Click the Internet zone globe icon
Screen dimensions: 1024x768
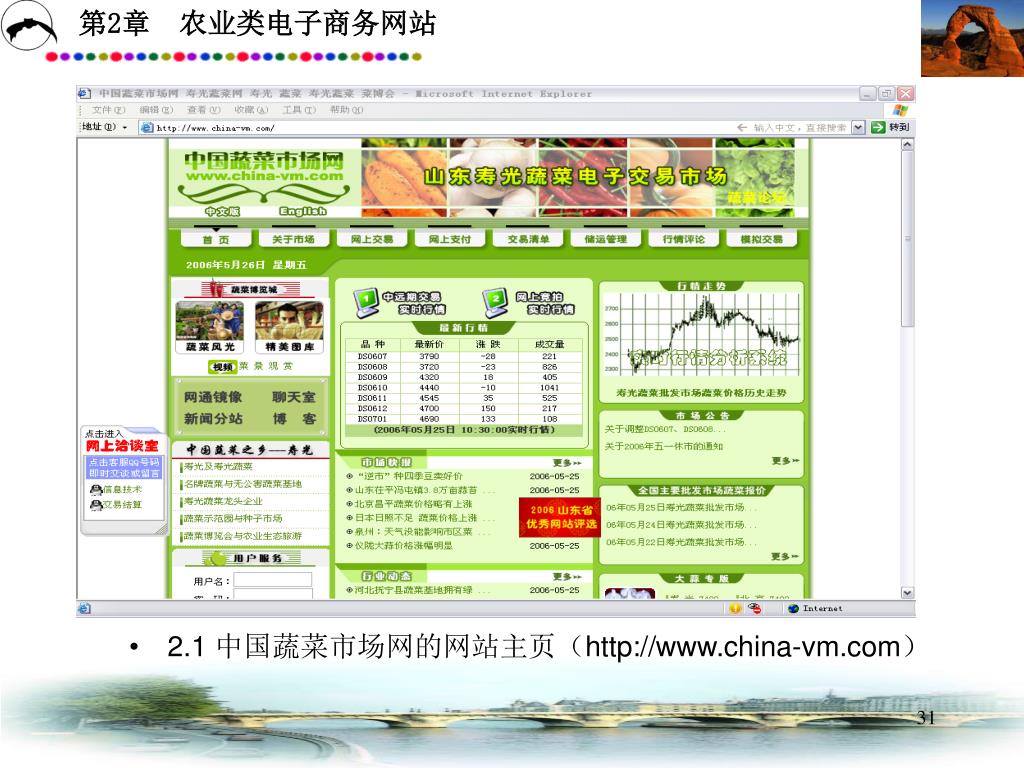point(793,609)
